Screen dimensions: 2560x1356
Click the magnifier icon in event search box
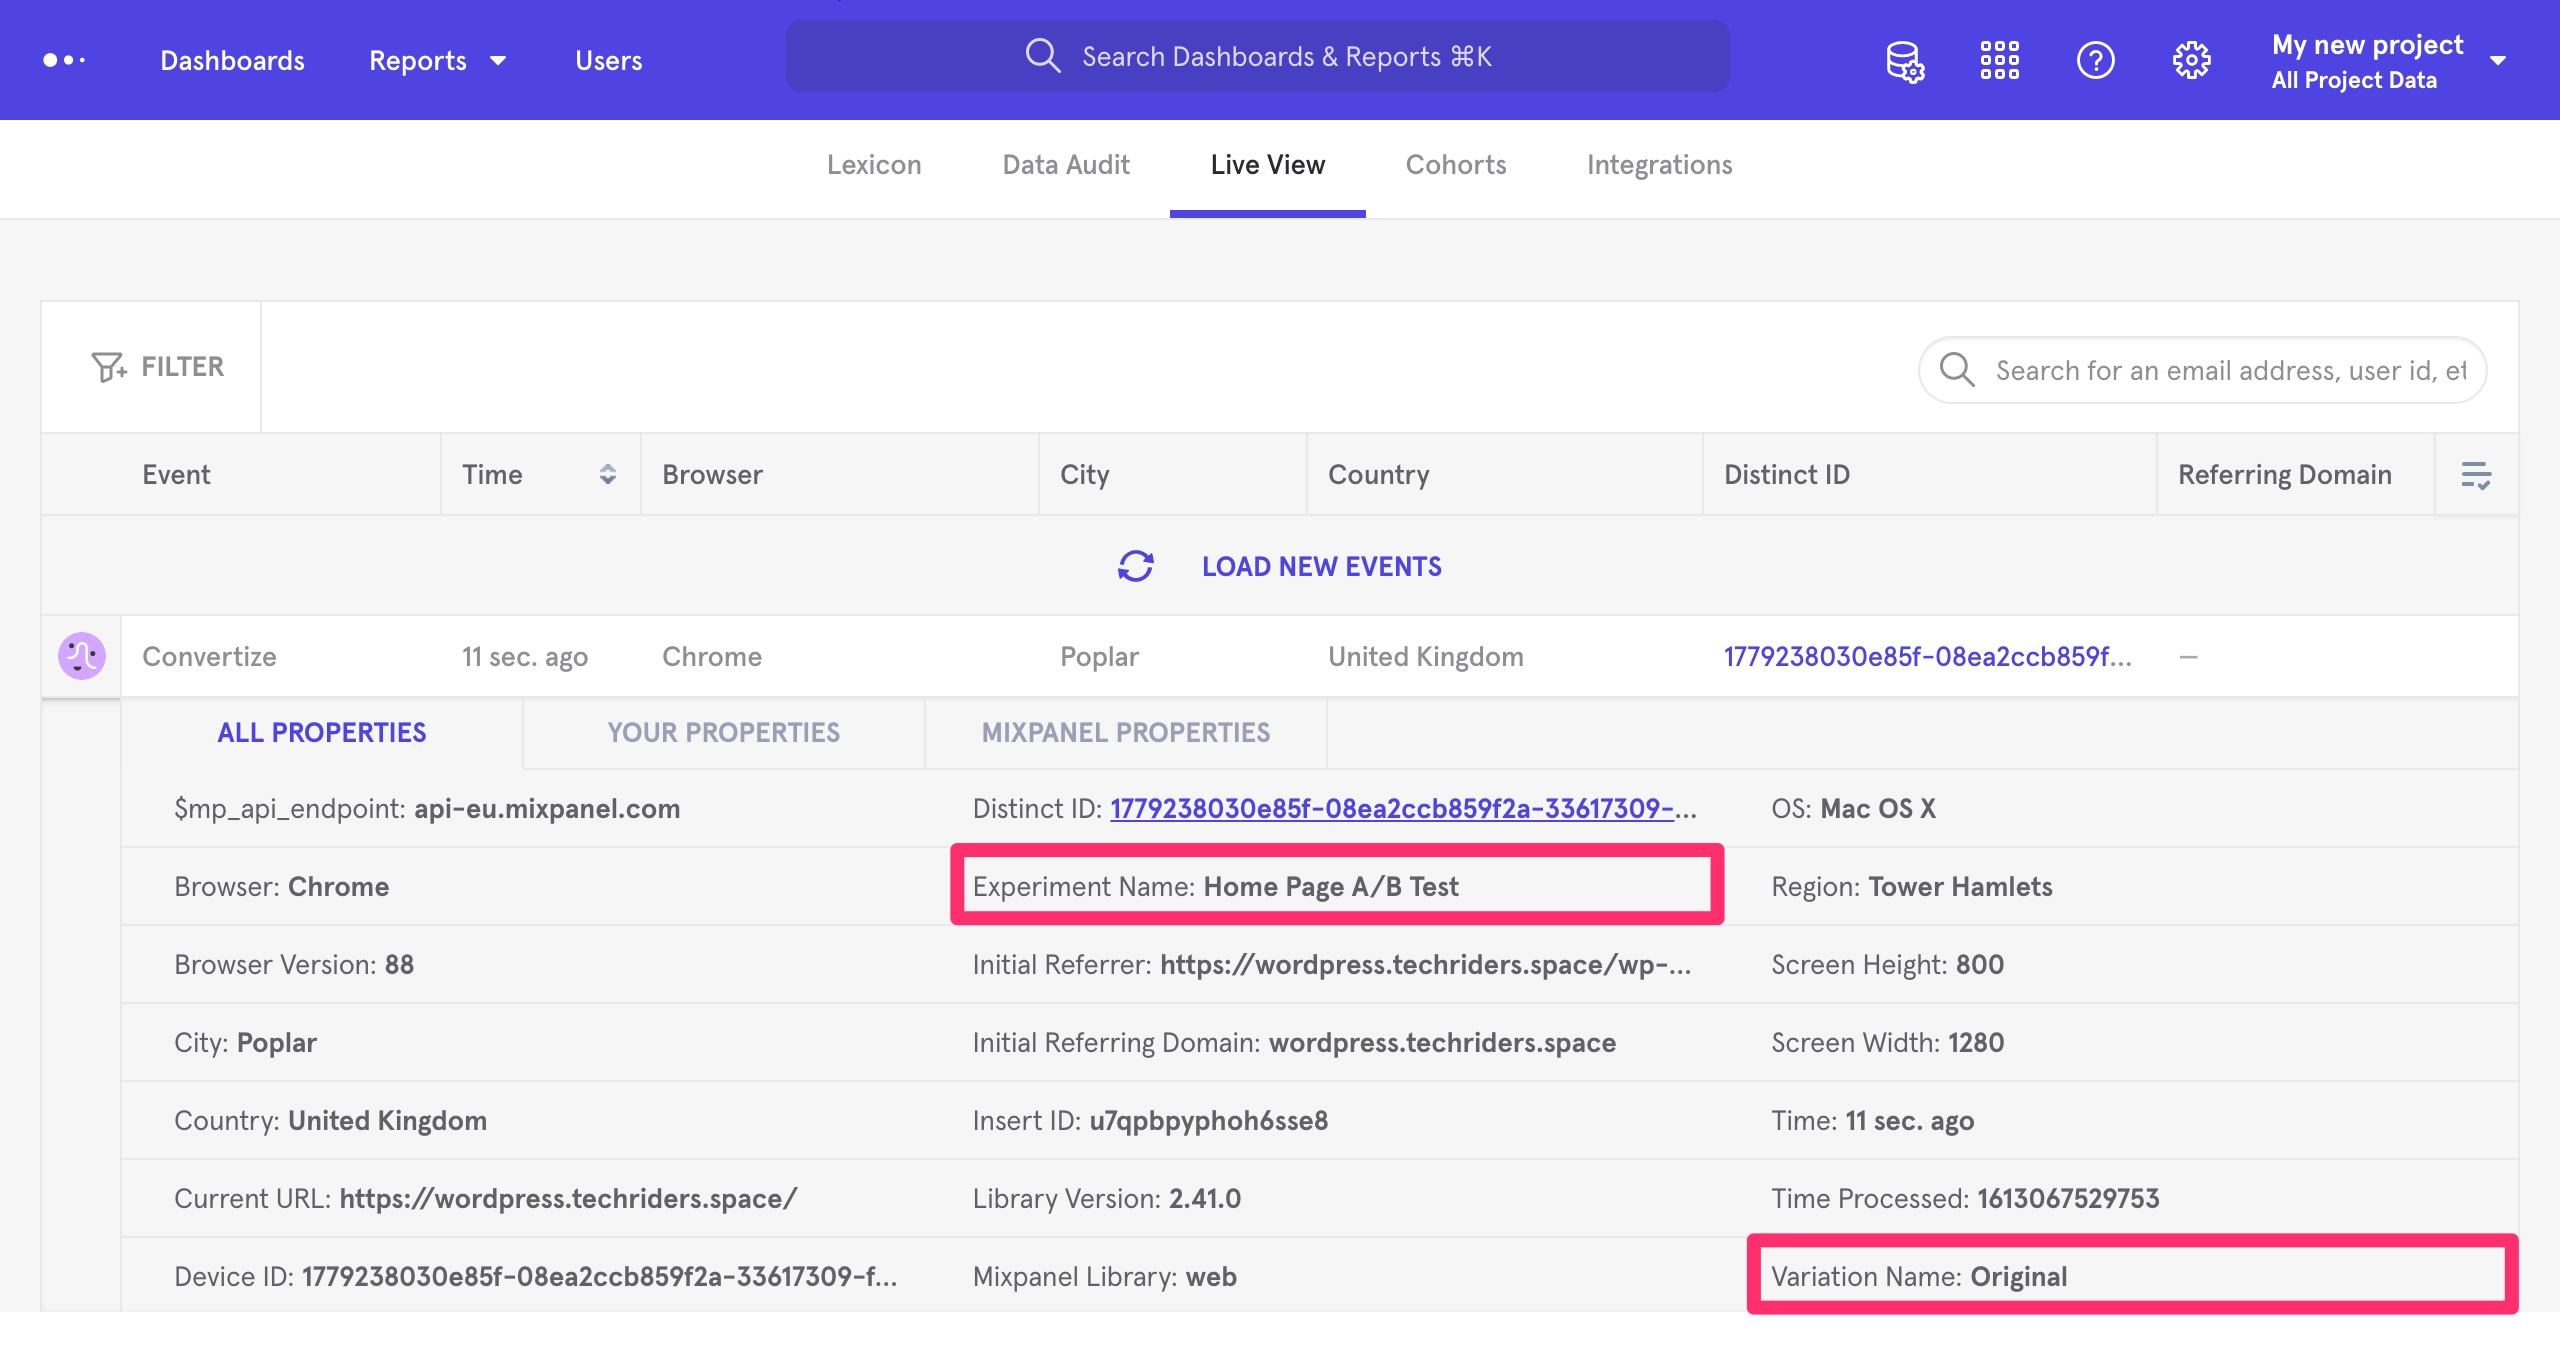point(1957,369)
